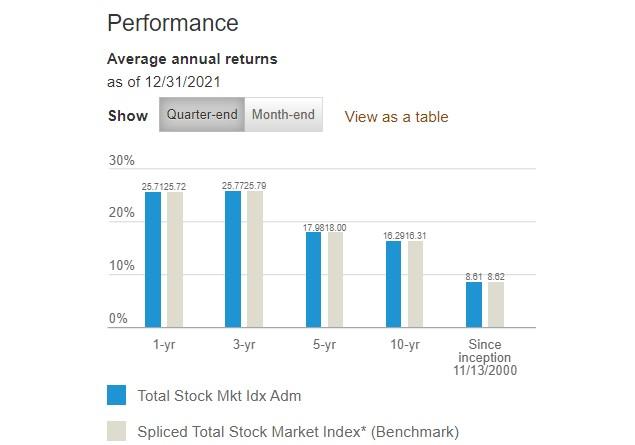Click the gray 10-yr benchmark bar
Image resolution: width=635 pixels, height=445 pixels.
416,284
